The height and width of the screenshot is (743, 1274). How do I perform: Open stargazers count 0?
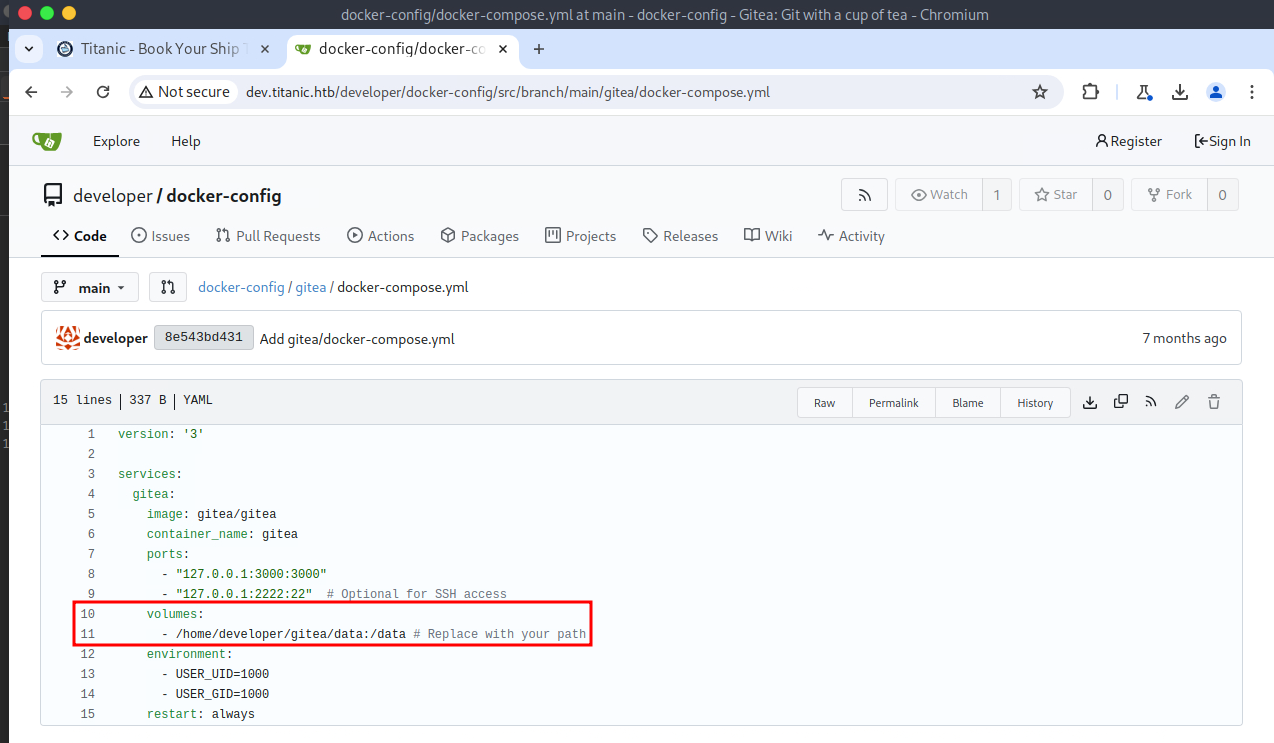tap(1107, 195)
